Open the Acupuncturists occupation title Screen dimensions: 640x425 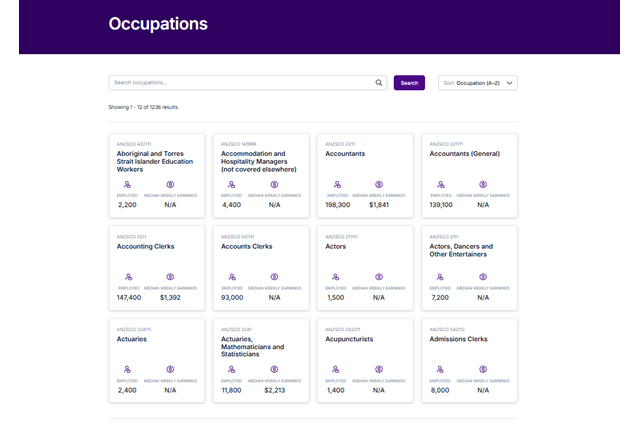(x=349, y=339)
